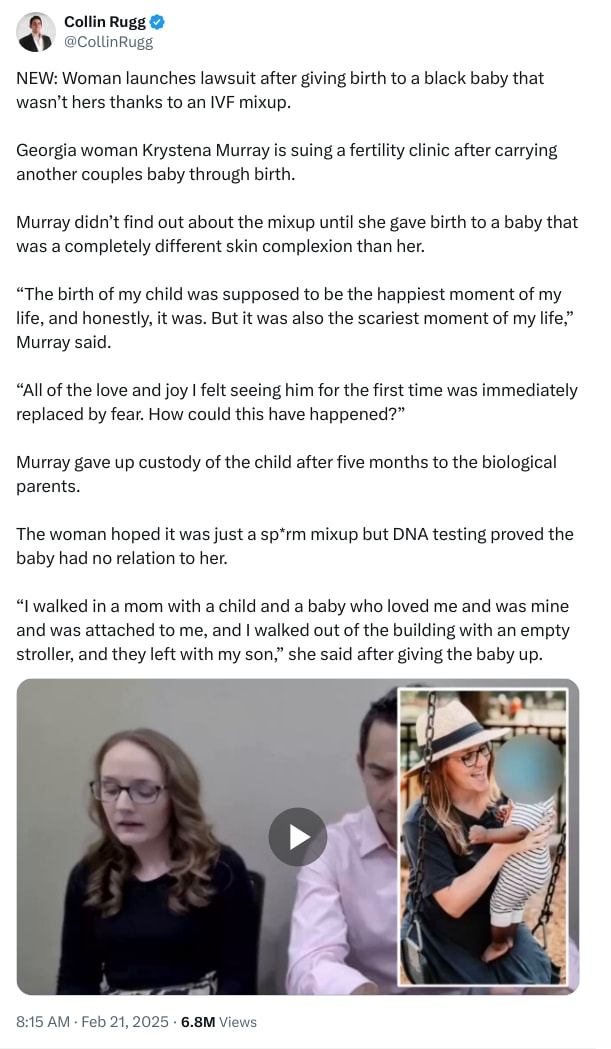
Task: Click the "I walked in a mom" quote
Action: click(x=296, y=630)
